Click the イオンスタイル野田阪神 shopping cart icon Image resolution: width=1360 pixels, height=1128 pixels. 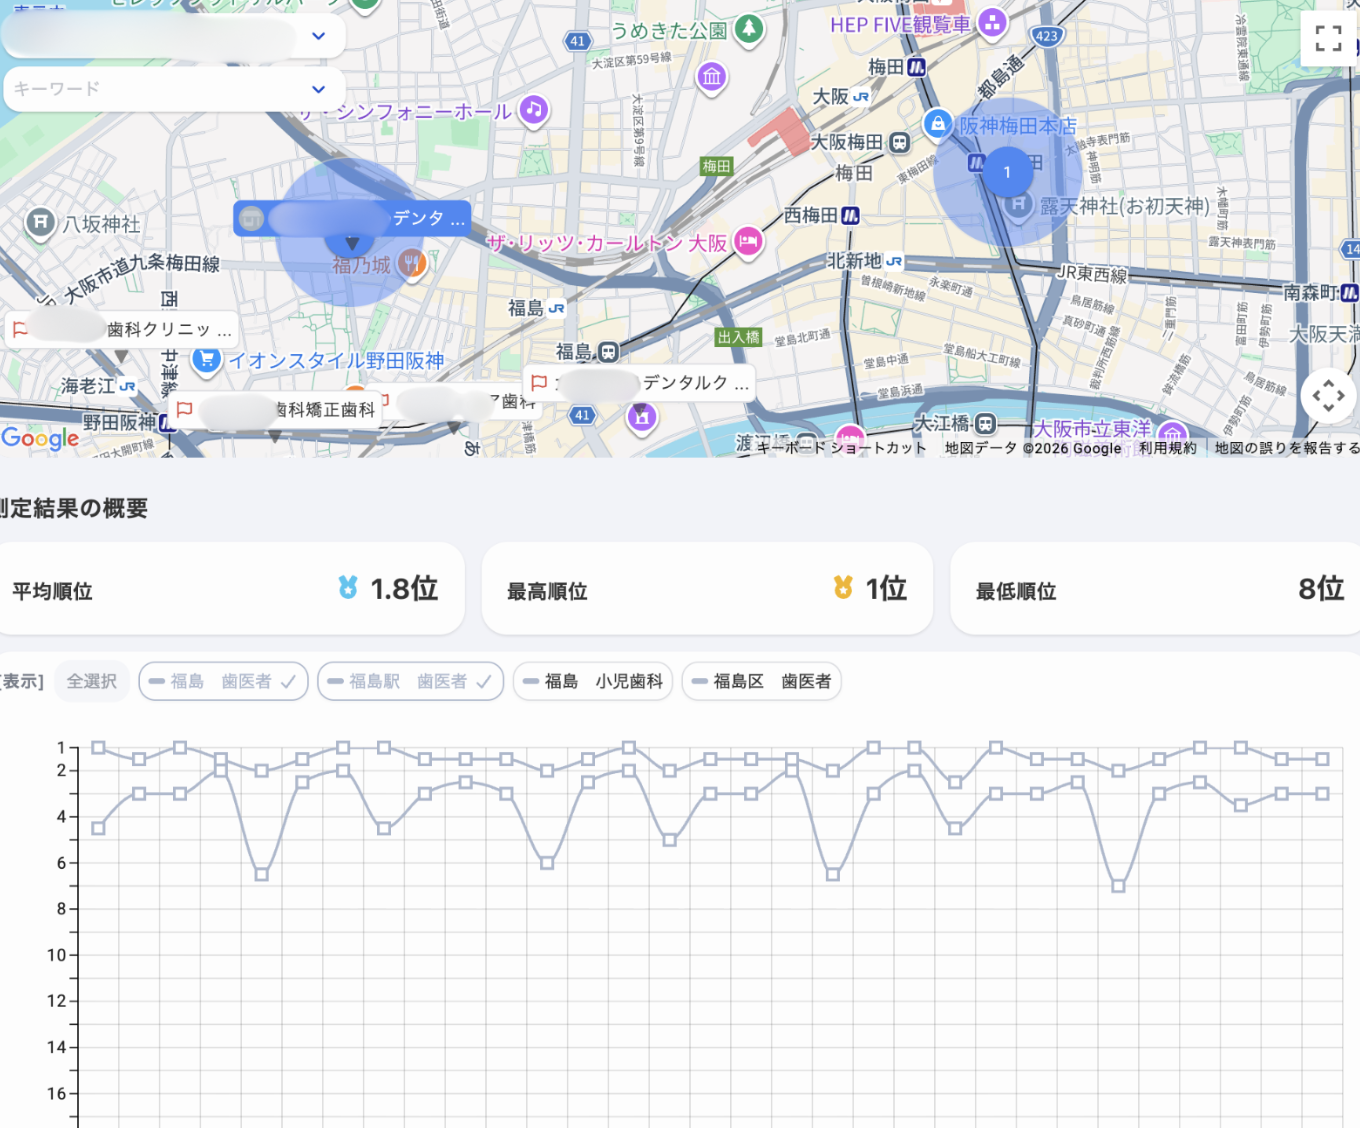[x=207, y=360]
